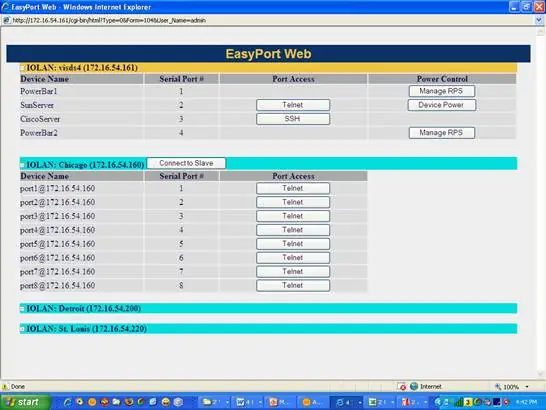Open Device Power for SunServer
The height and width of the screenshot is (410, 546).
(x=442, y=105)
